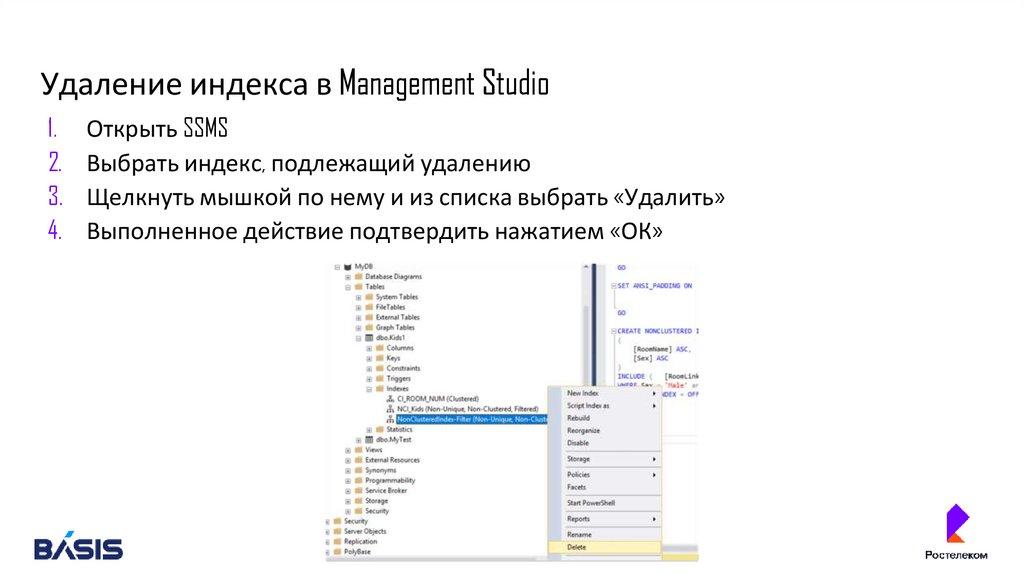Screen dimensions: 1024x574
Task: Expand the Columns folder node
Action: click(369, 348)
